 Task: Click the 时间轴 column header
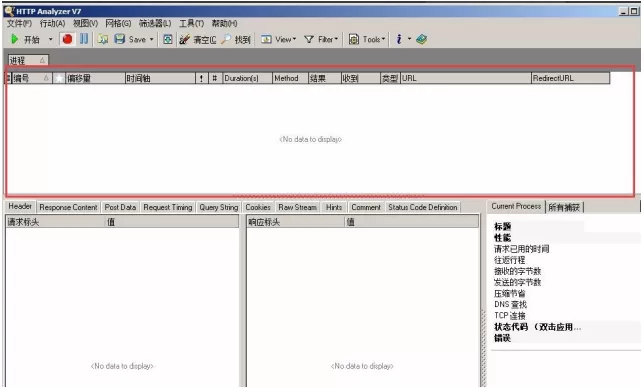click(160, 78)
